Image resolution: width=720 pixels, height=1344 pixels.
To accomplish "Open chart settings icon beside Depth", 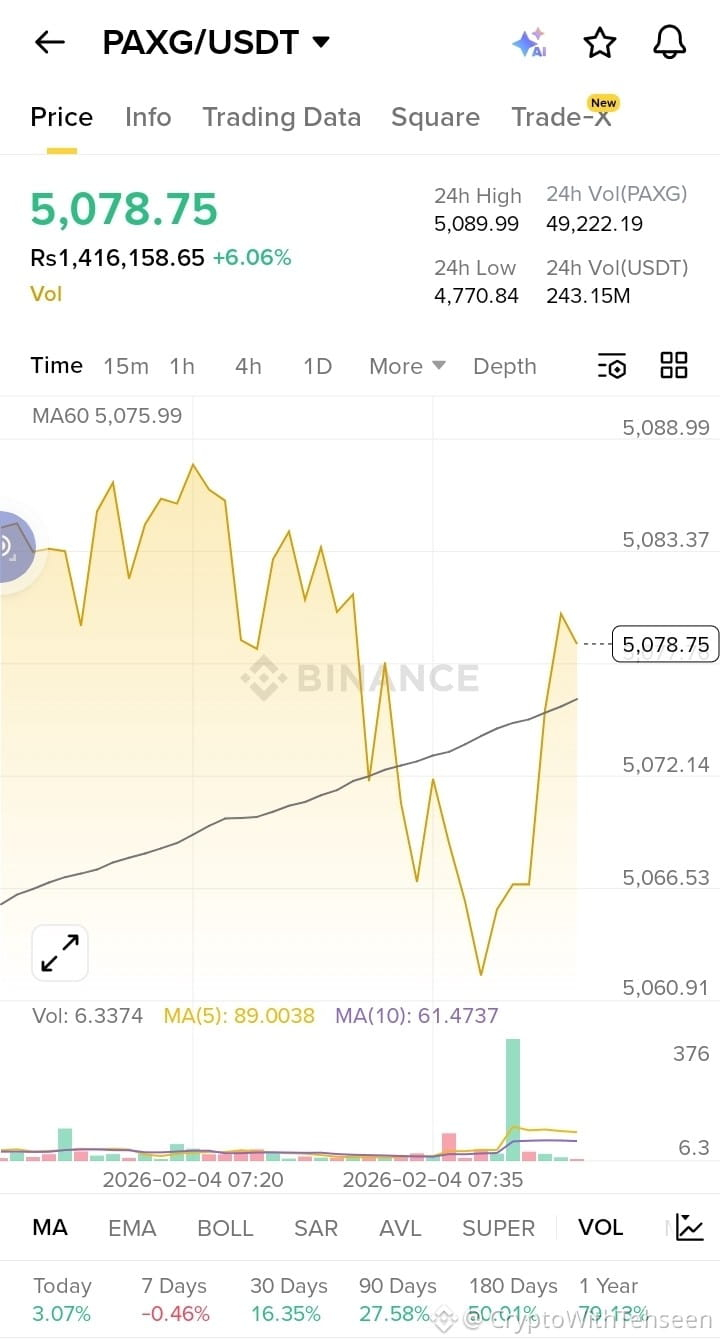I will coord(611,366).
